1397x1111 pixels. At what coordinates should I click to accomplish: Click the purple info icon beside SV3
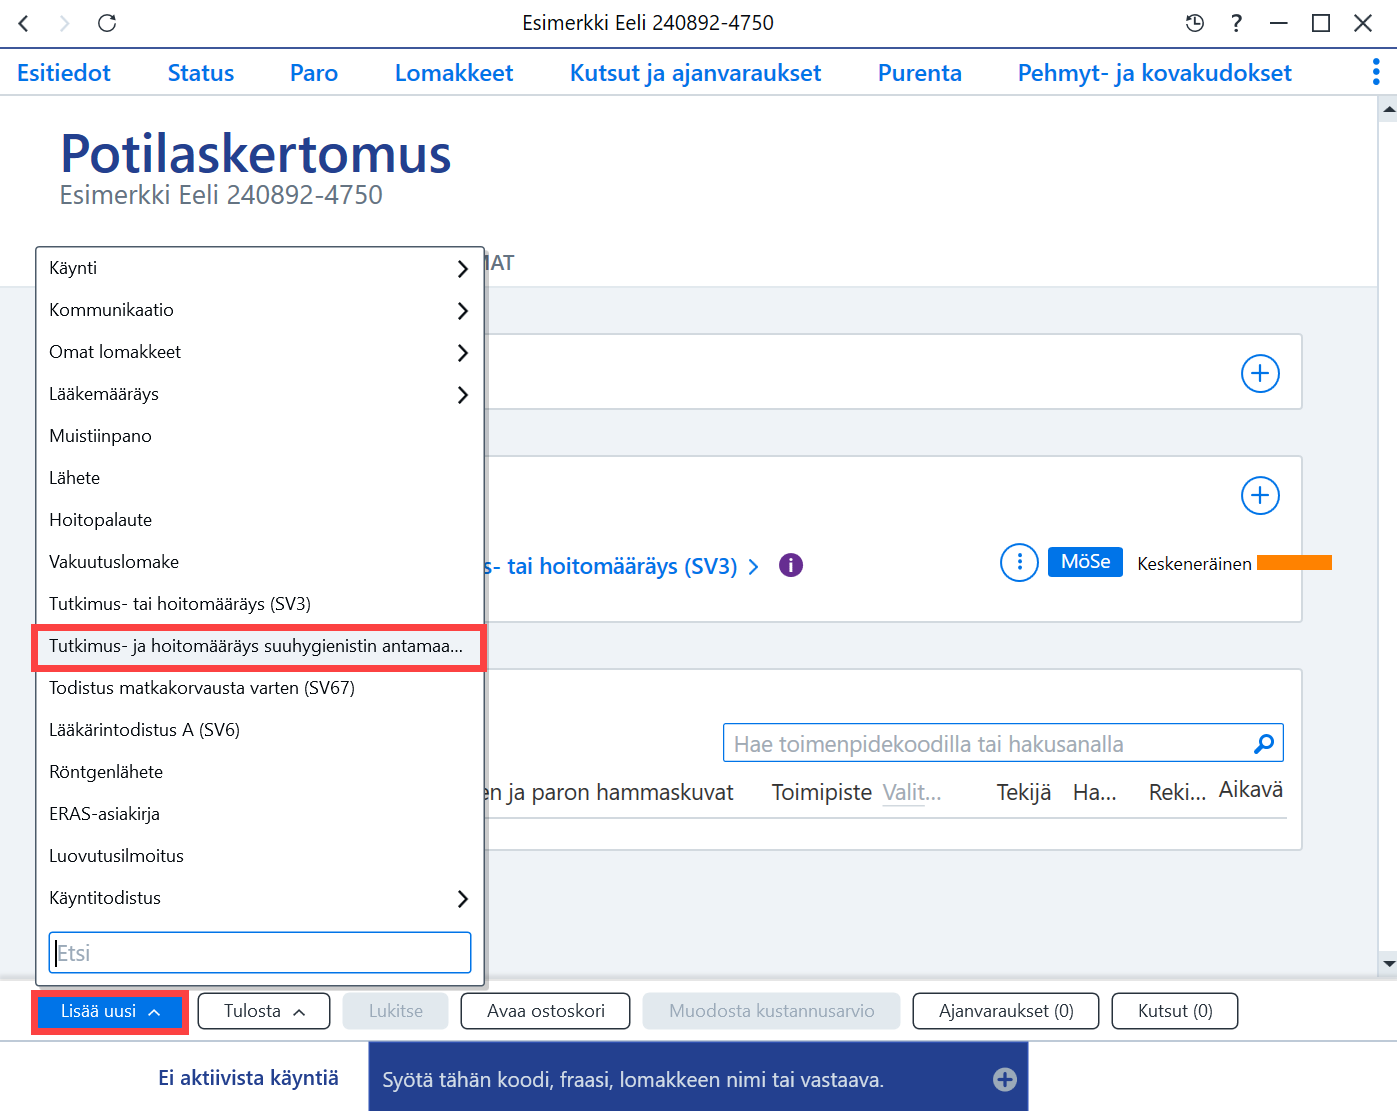click(x=791, y=565)
